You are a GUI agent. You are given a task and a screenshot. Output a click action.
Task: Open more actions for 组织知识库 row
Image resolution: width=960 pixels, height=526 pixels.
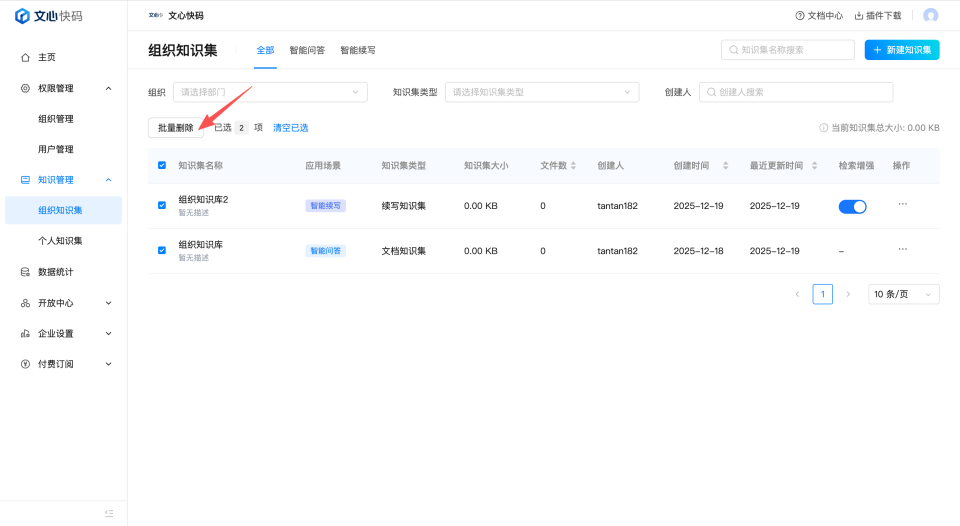[x=902, y=249]
